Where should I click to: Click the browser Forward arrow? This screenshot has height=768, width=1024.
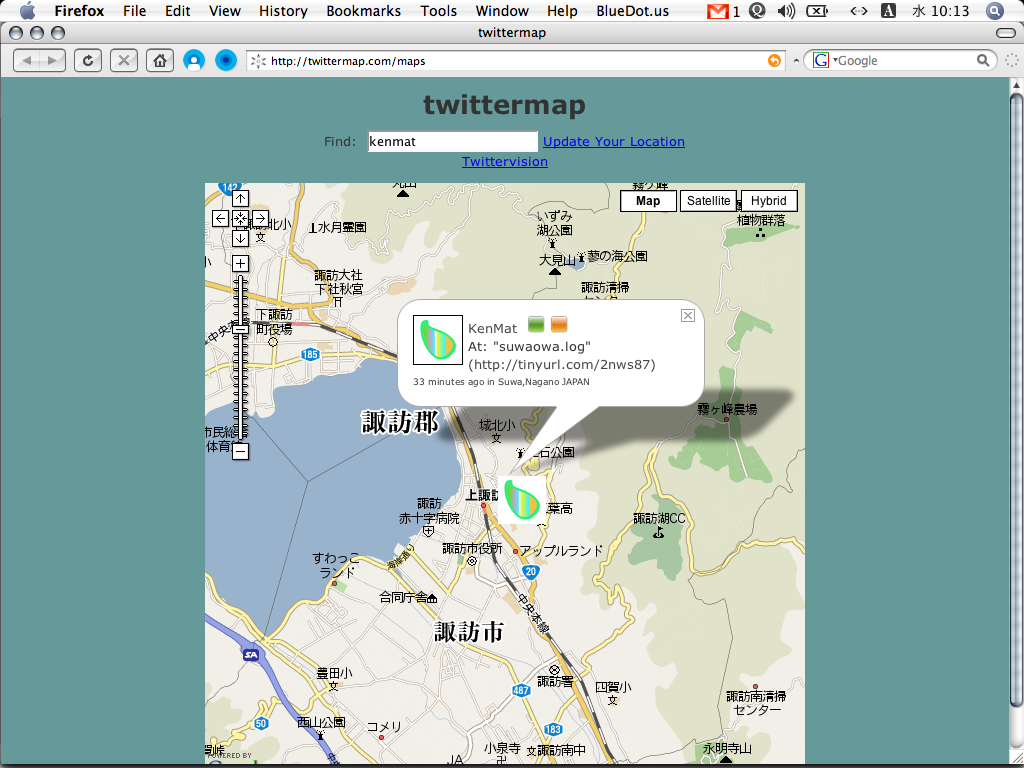[53, 61]
